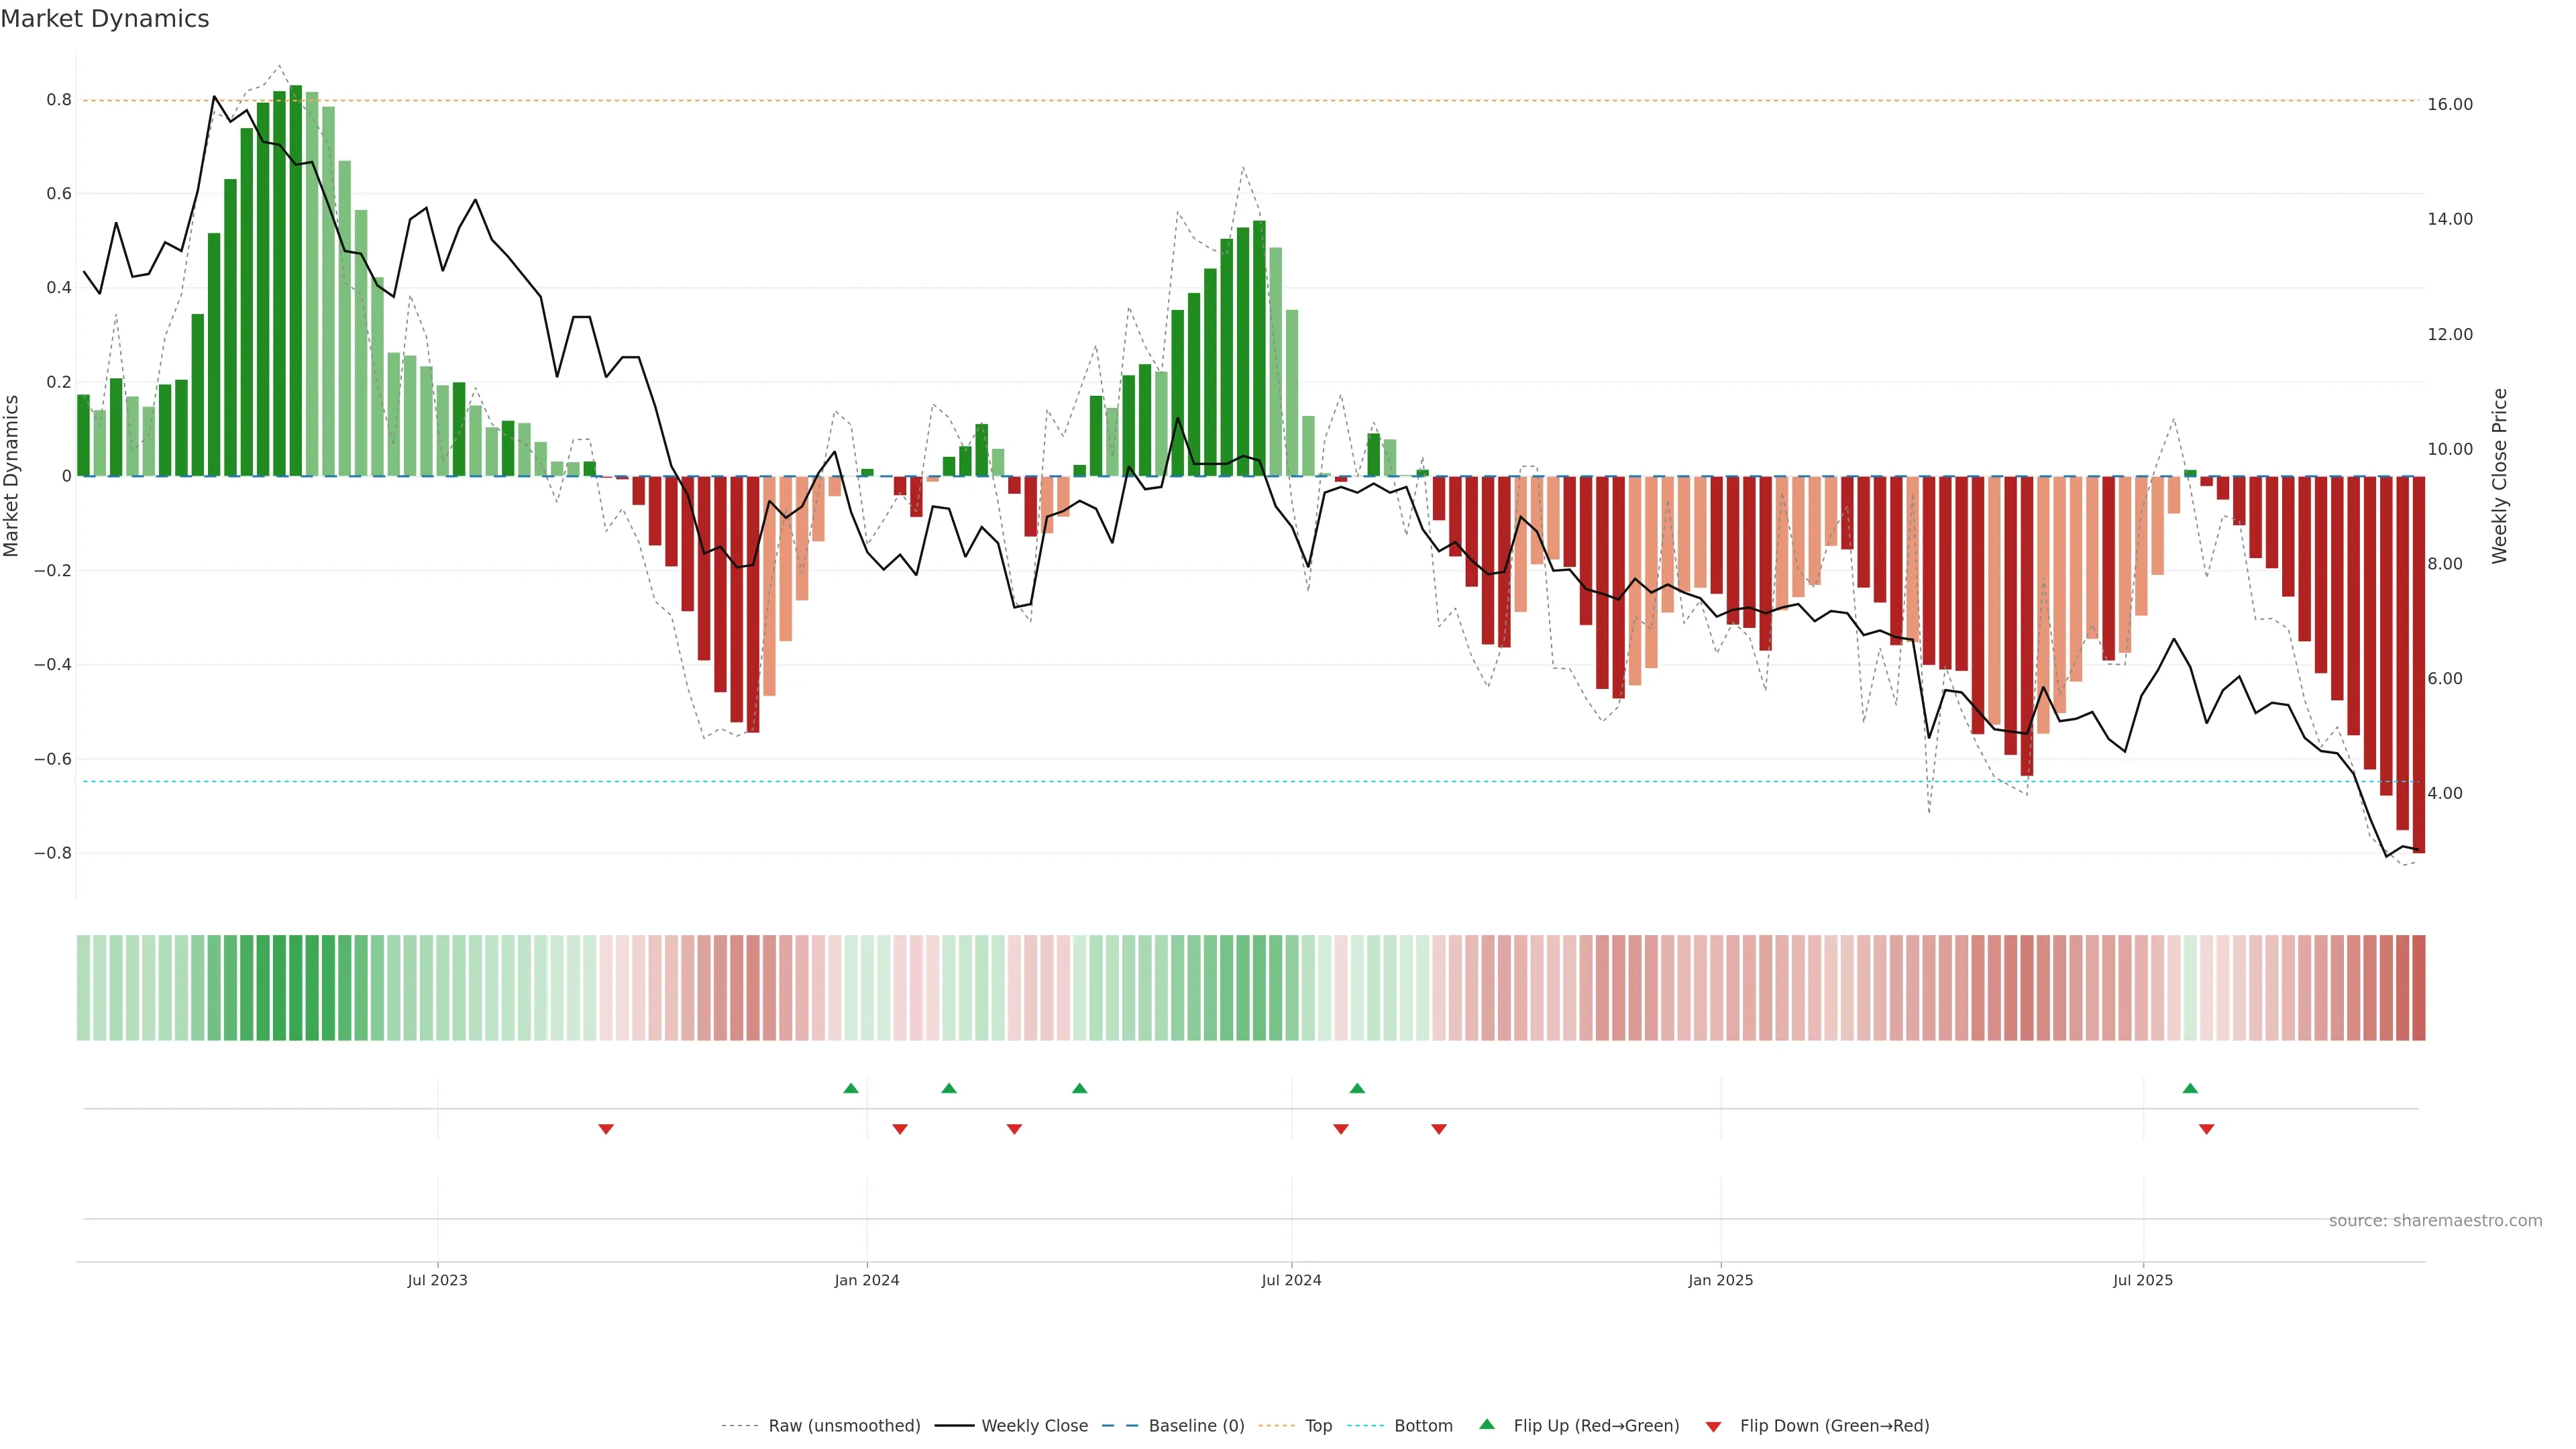Click the Jan 2025 x-axis label
The image size is (2576, 1449).
[1720, 1280]
